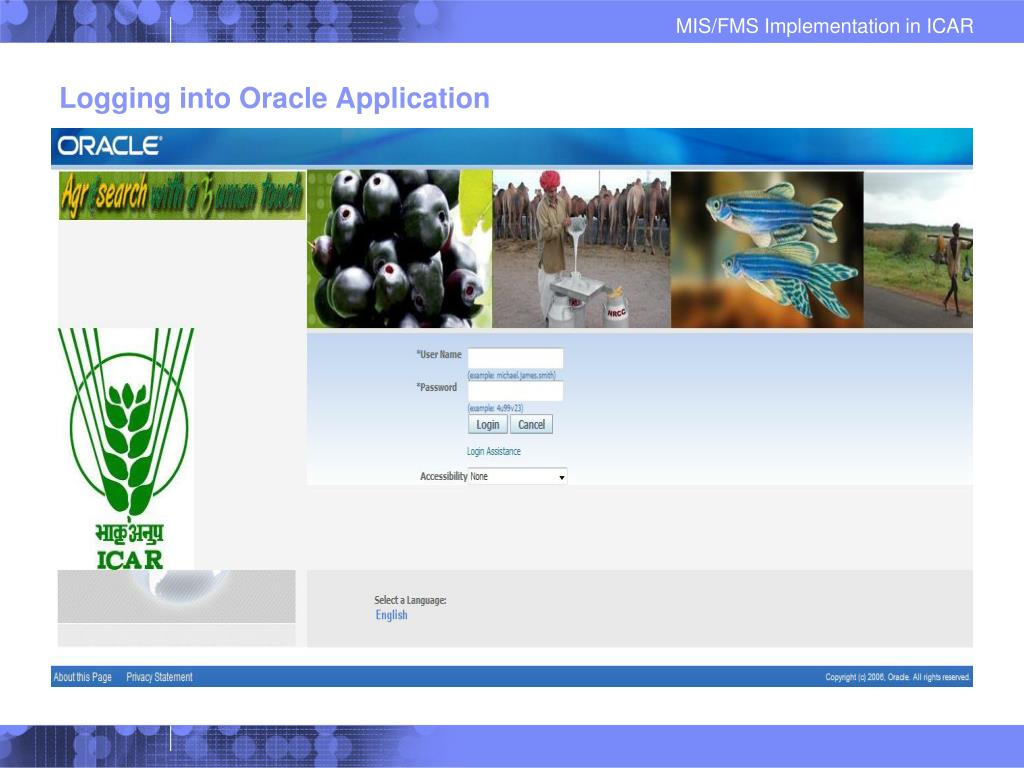1024x768 pixels.
Task: Click the globe image below ICAR logo
Action: click(176, 597)
